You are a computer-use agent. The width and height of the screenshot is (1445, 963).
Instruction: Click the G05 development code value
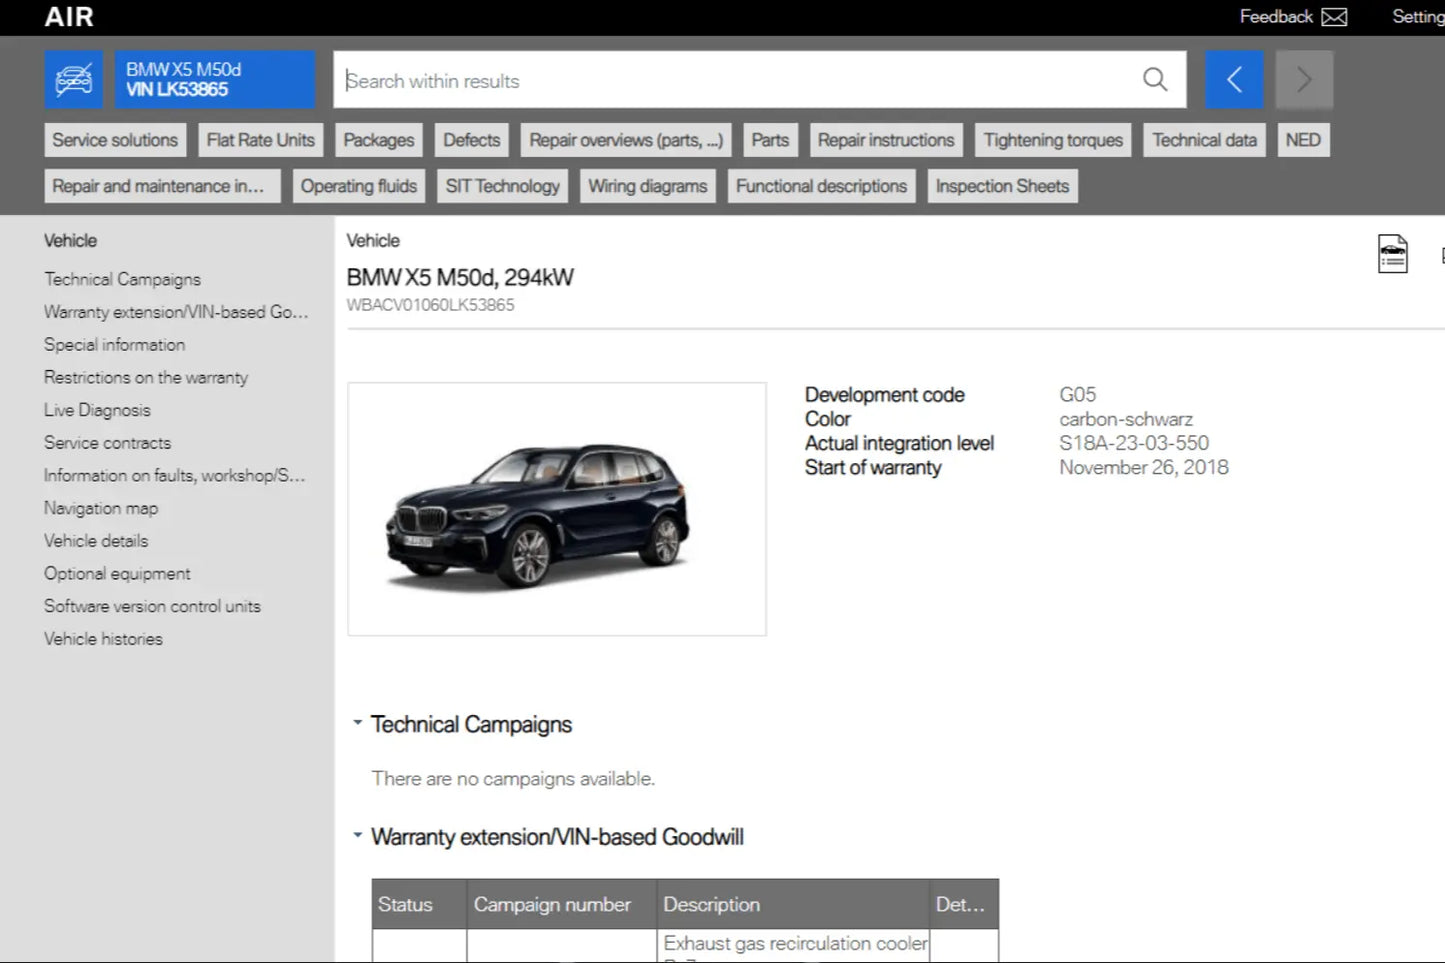pos(1078,395)
